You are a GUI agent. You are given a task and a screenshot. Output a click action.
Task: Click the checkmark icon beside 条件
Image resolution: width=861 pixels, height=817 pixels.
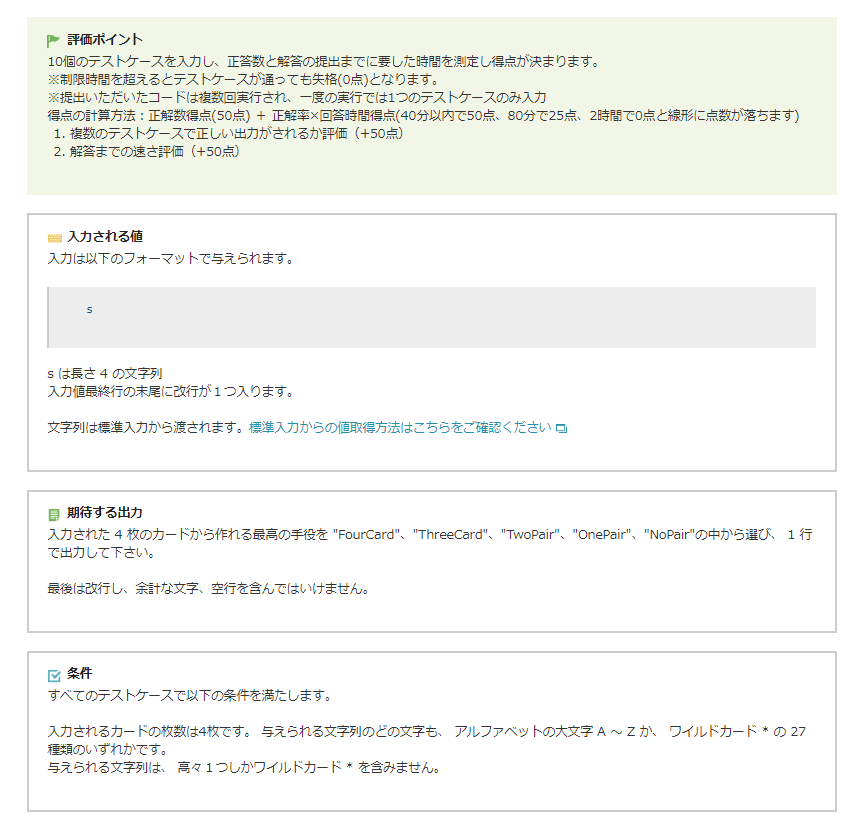(x=54, y=675)
